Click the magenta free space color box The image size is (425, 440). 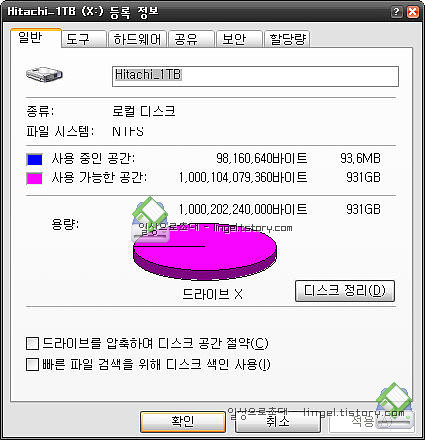(x=34, y=178)
